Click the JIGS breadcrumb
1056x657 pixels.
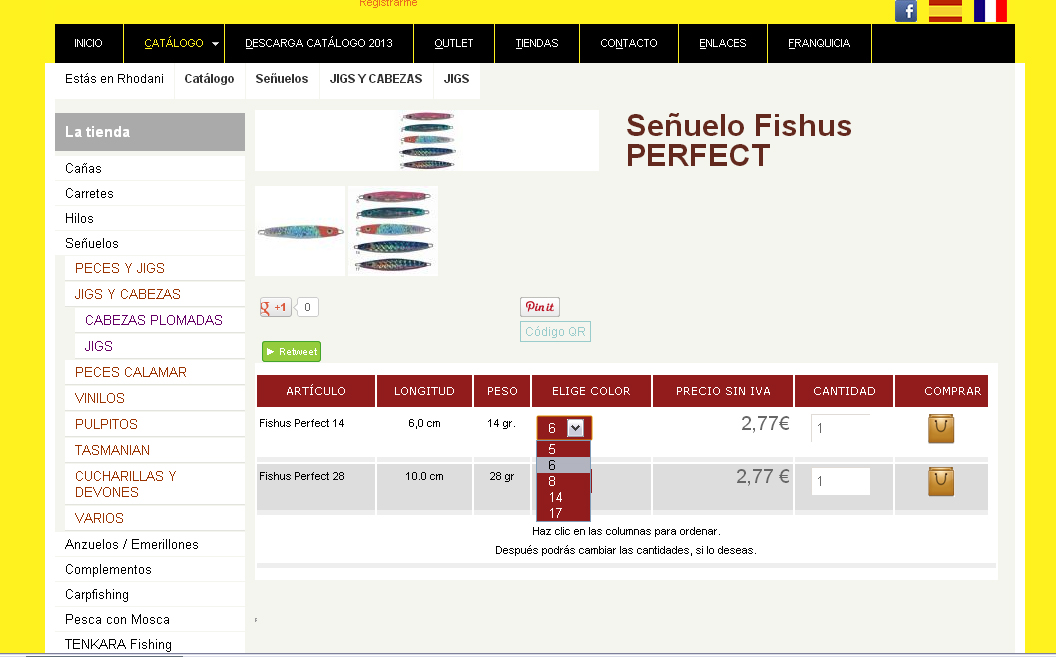[x=456, y=79]
